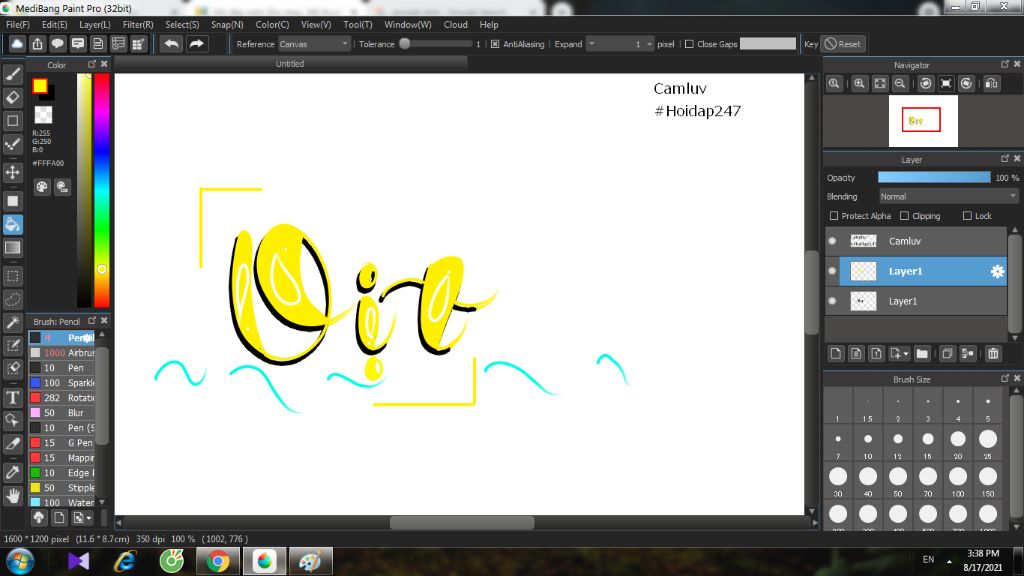The width and height of the screenshot is (1024, 576).
Task: Adjust the Tolerance slider handle
Action: pyautogui.click(x=405, y=44)
